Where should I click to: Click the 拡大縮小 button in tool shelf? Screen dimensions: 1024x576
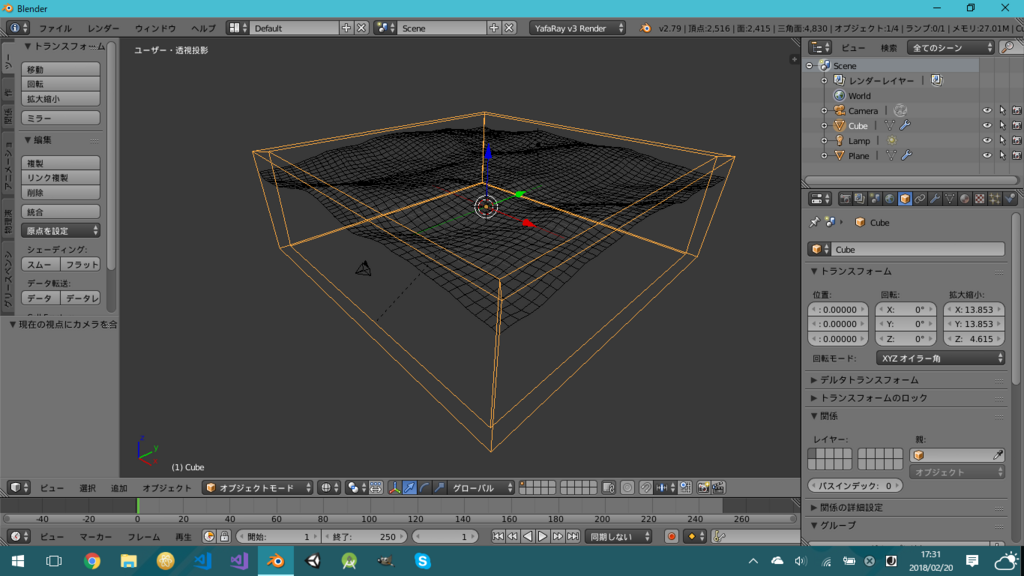(x=61, y=99)
